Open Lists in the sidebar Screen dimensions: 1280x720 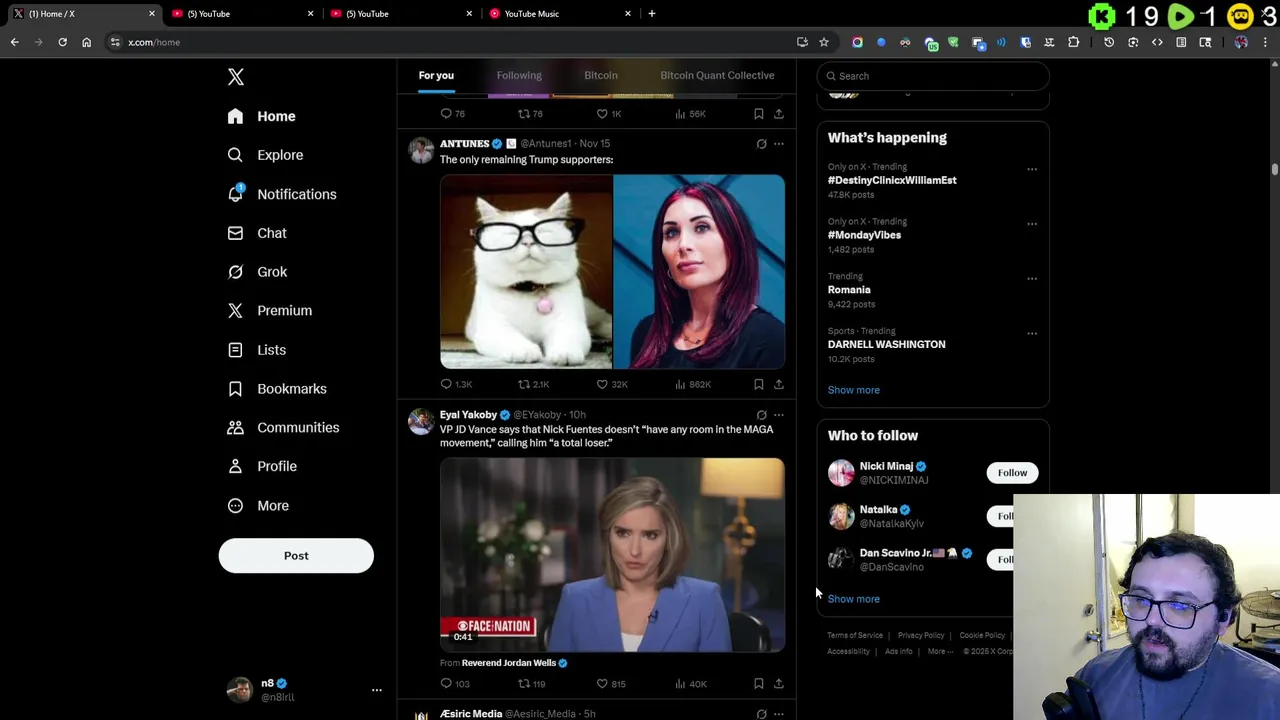(x=257, y=350)
